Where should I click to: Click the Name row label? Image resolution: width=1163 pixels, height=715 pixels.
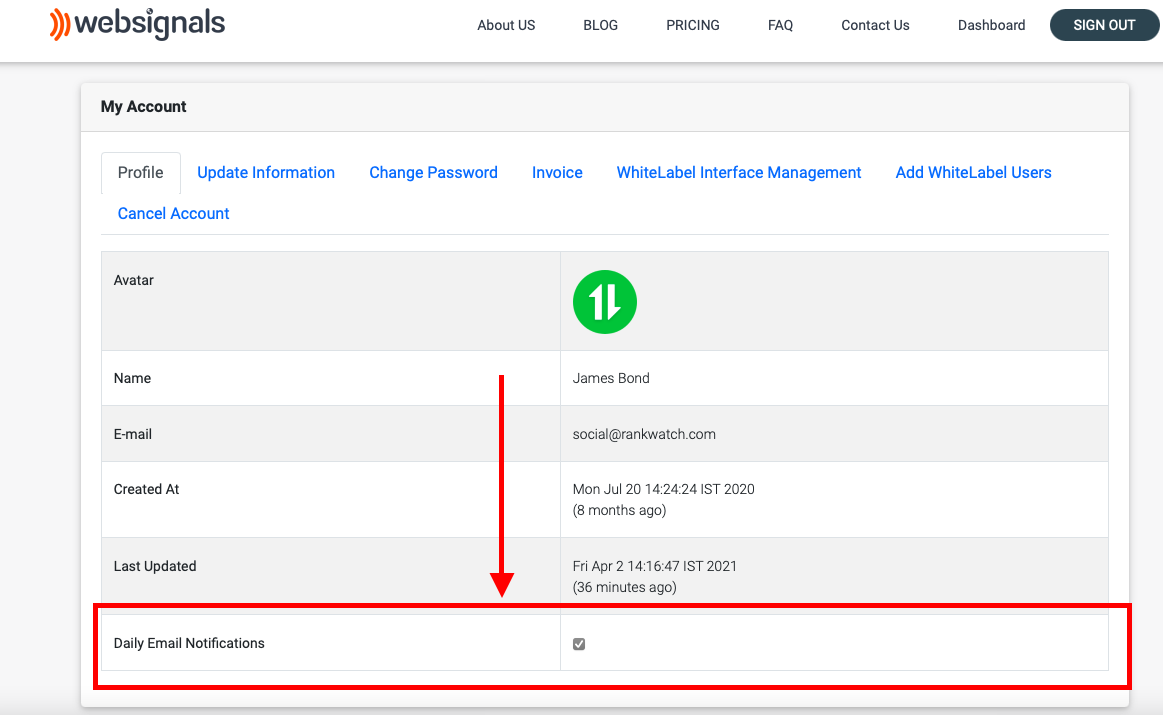pos(132,378)
